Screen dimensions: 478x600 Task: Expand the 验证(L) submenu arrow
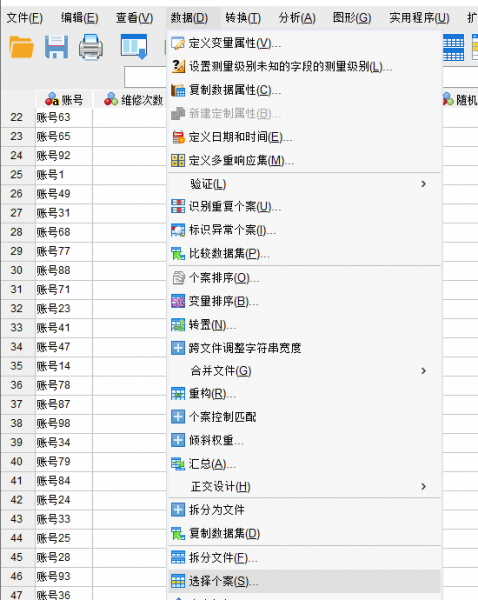pos(423,184)
